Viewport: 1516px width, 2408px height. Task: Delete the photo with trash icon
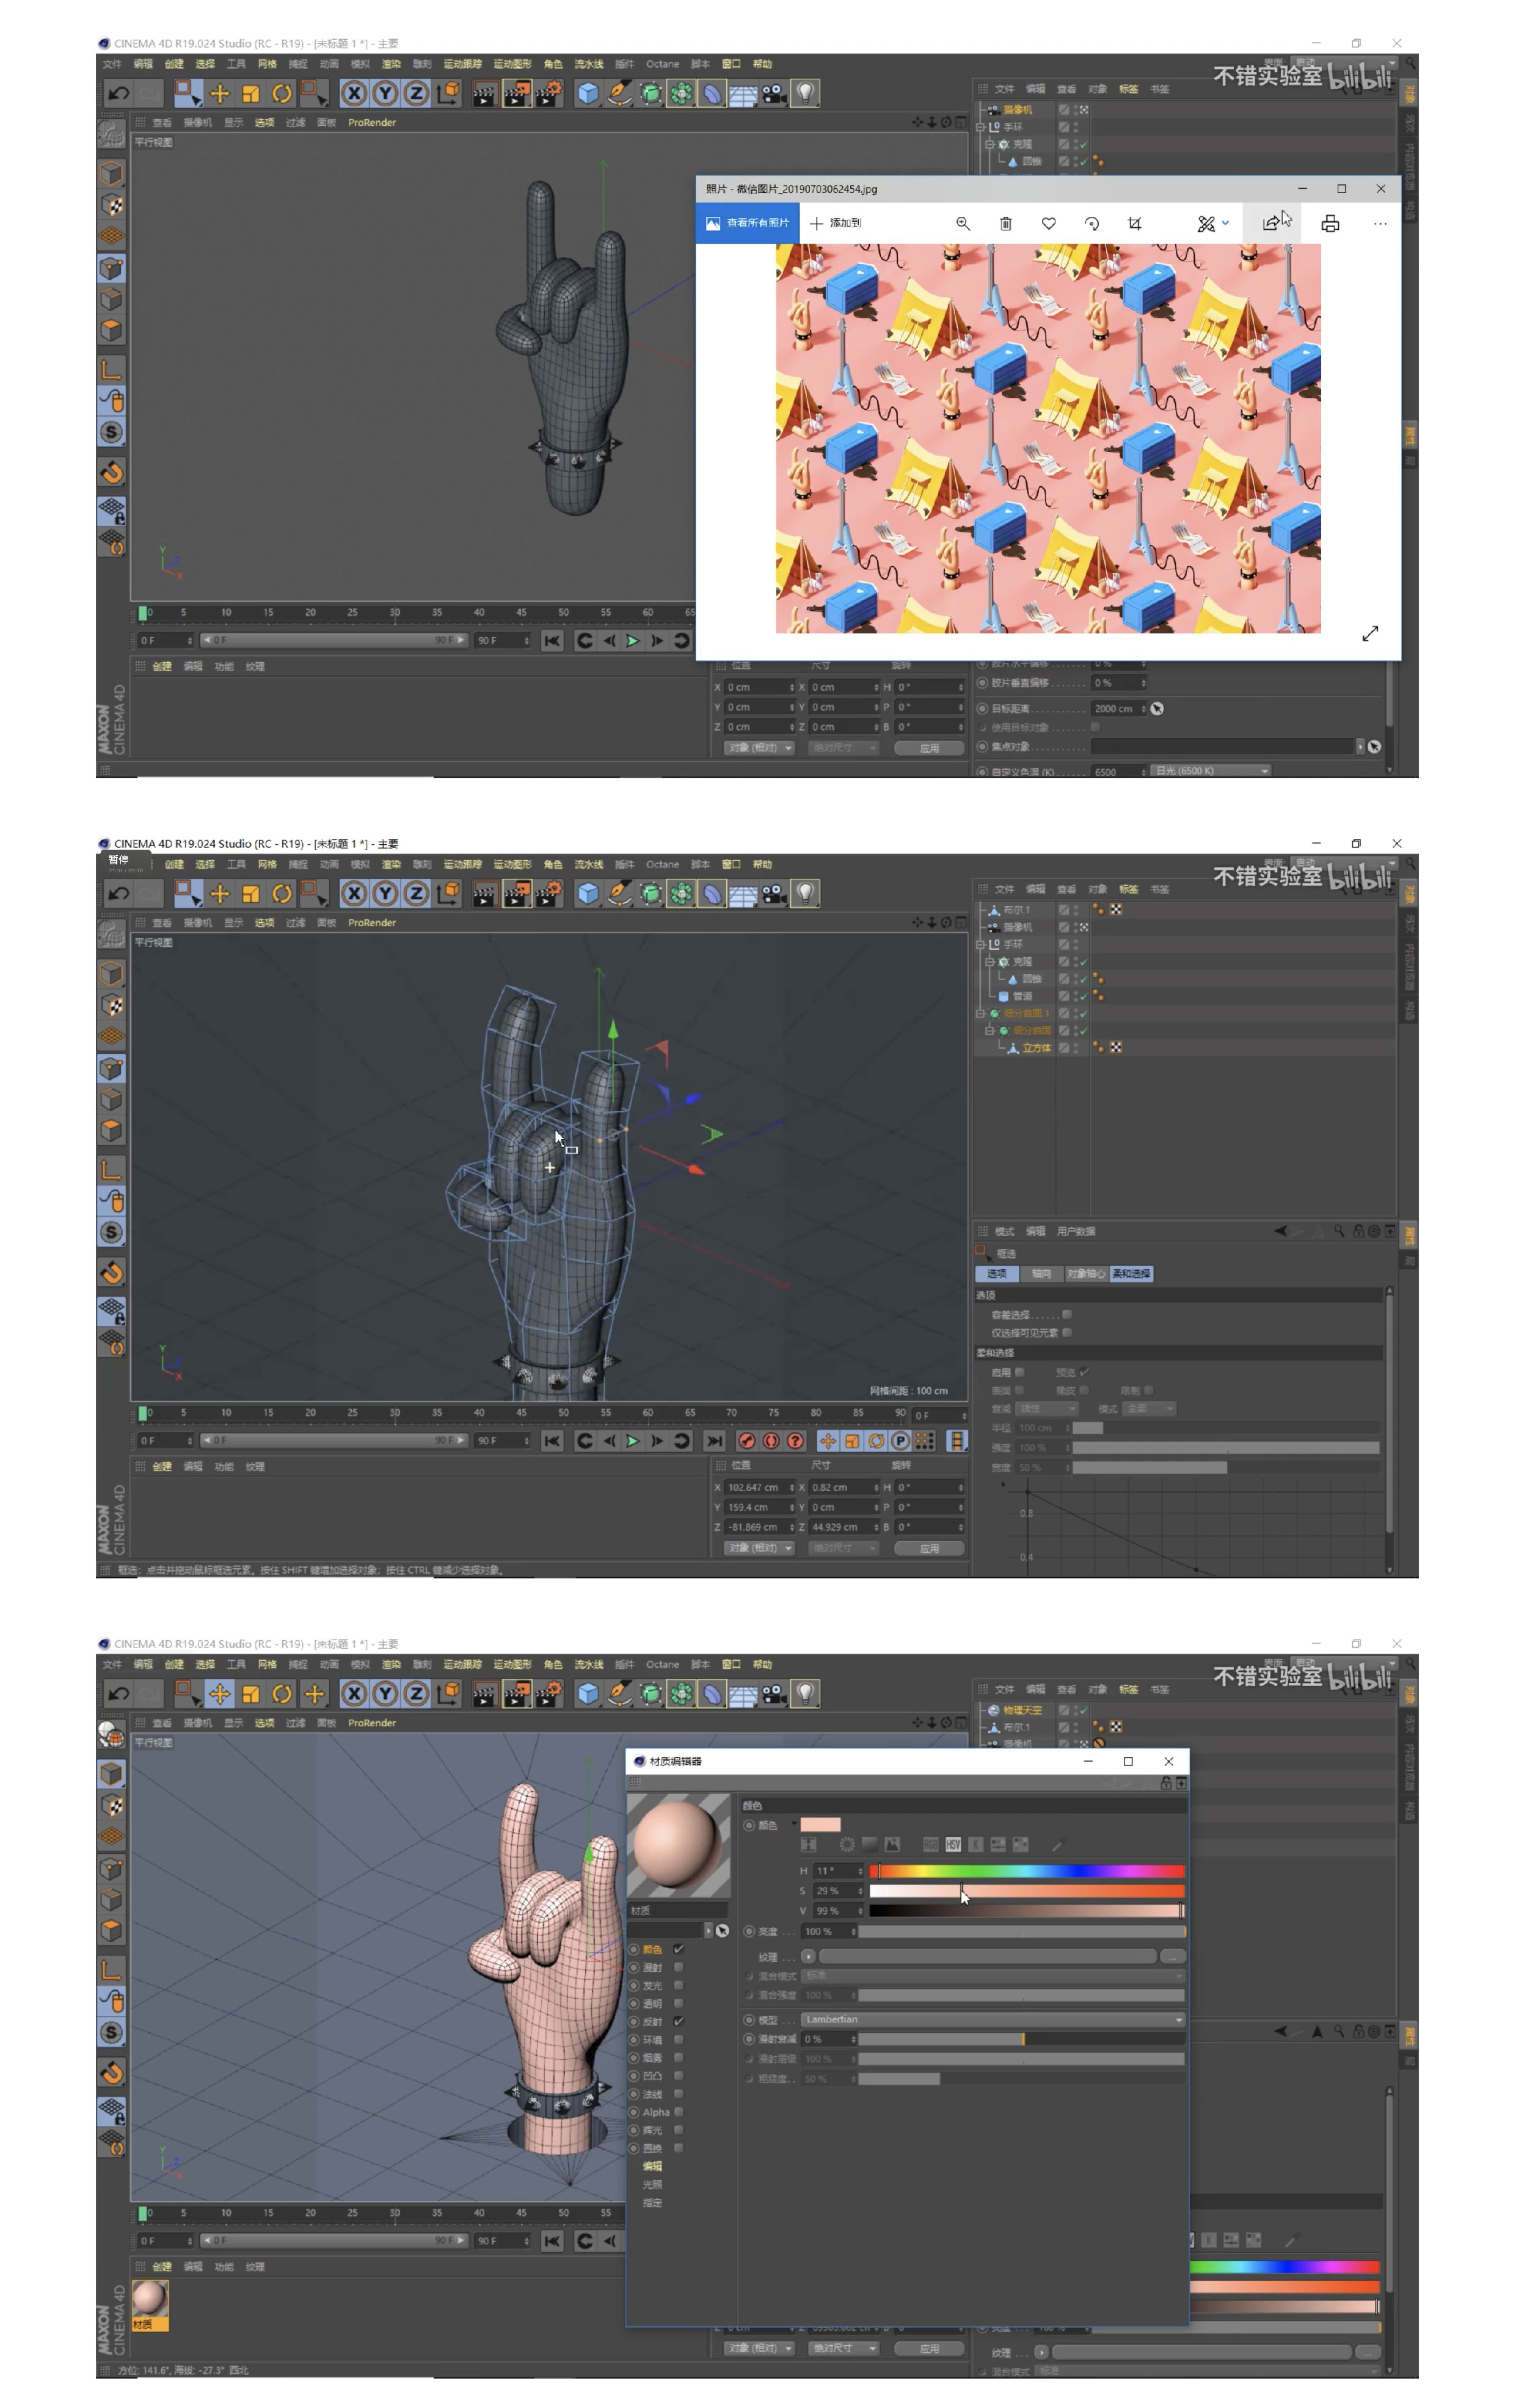pyautogui.click(x=1005, y=223)
